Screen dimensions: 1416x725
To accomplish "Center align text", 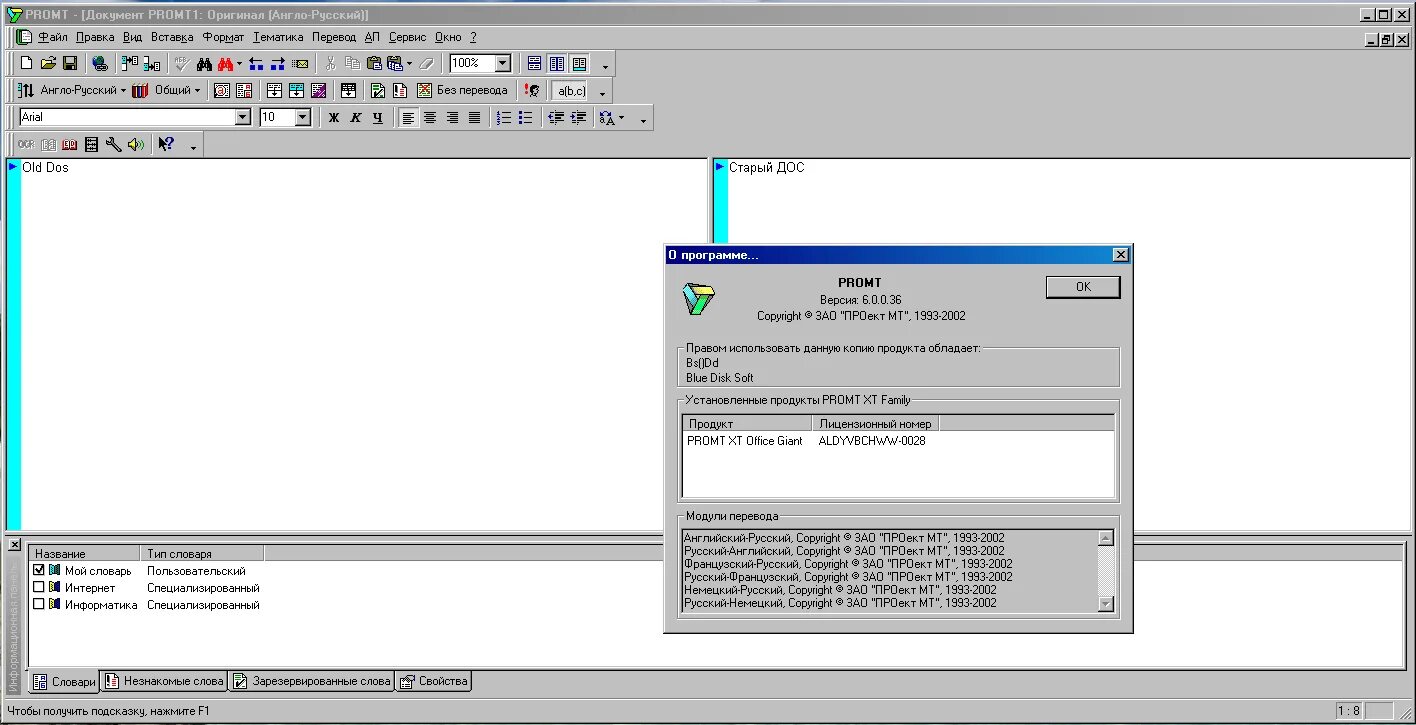I will [x=430, y=117].
